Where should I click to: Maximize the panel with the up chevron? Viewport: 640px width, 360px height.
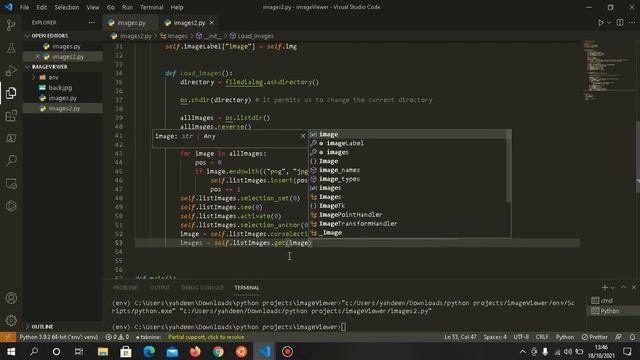[623, 288]
